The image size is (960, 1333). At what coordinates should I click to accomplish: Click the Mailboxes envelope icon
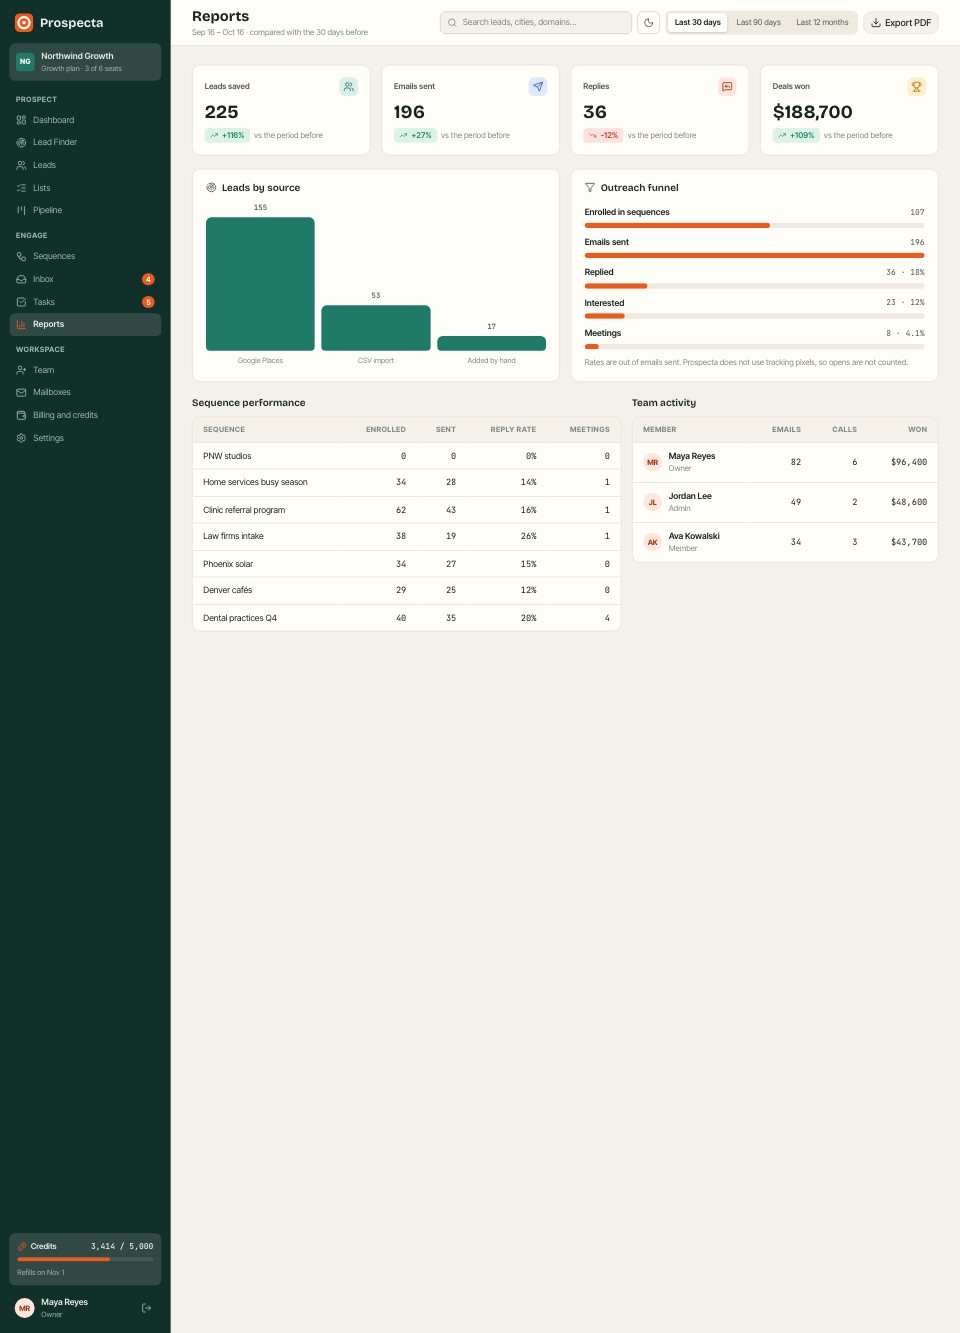pos(21,392)
